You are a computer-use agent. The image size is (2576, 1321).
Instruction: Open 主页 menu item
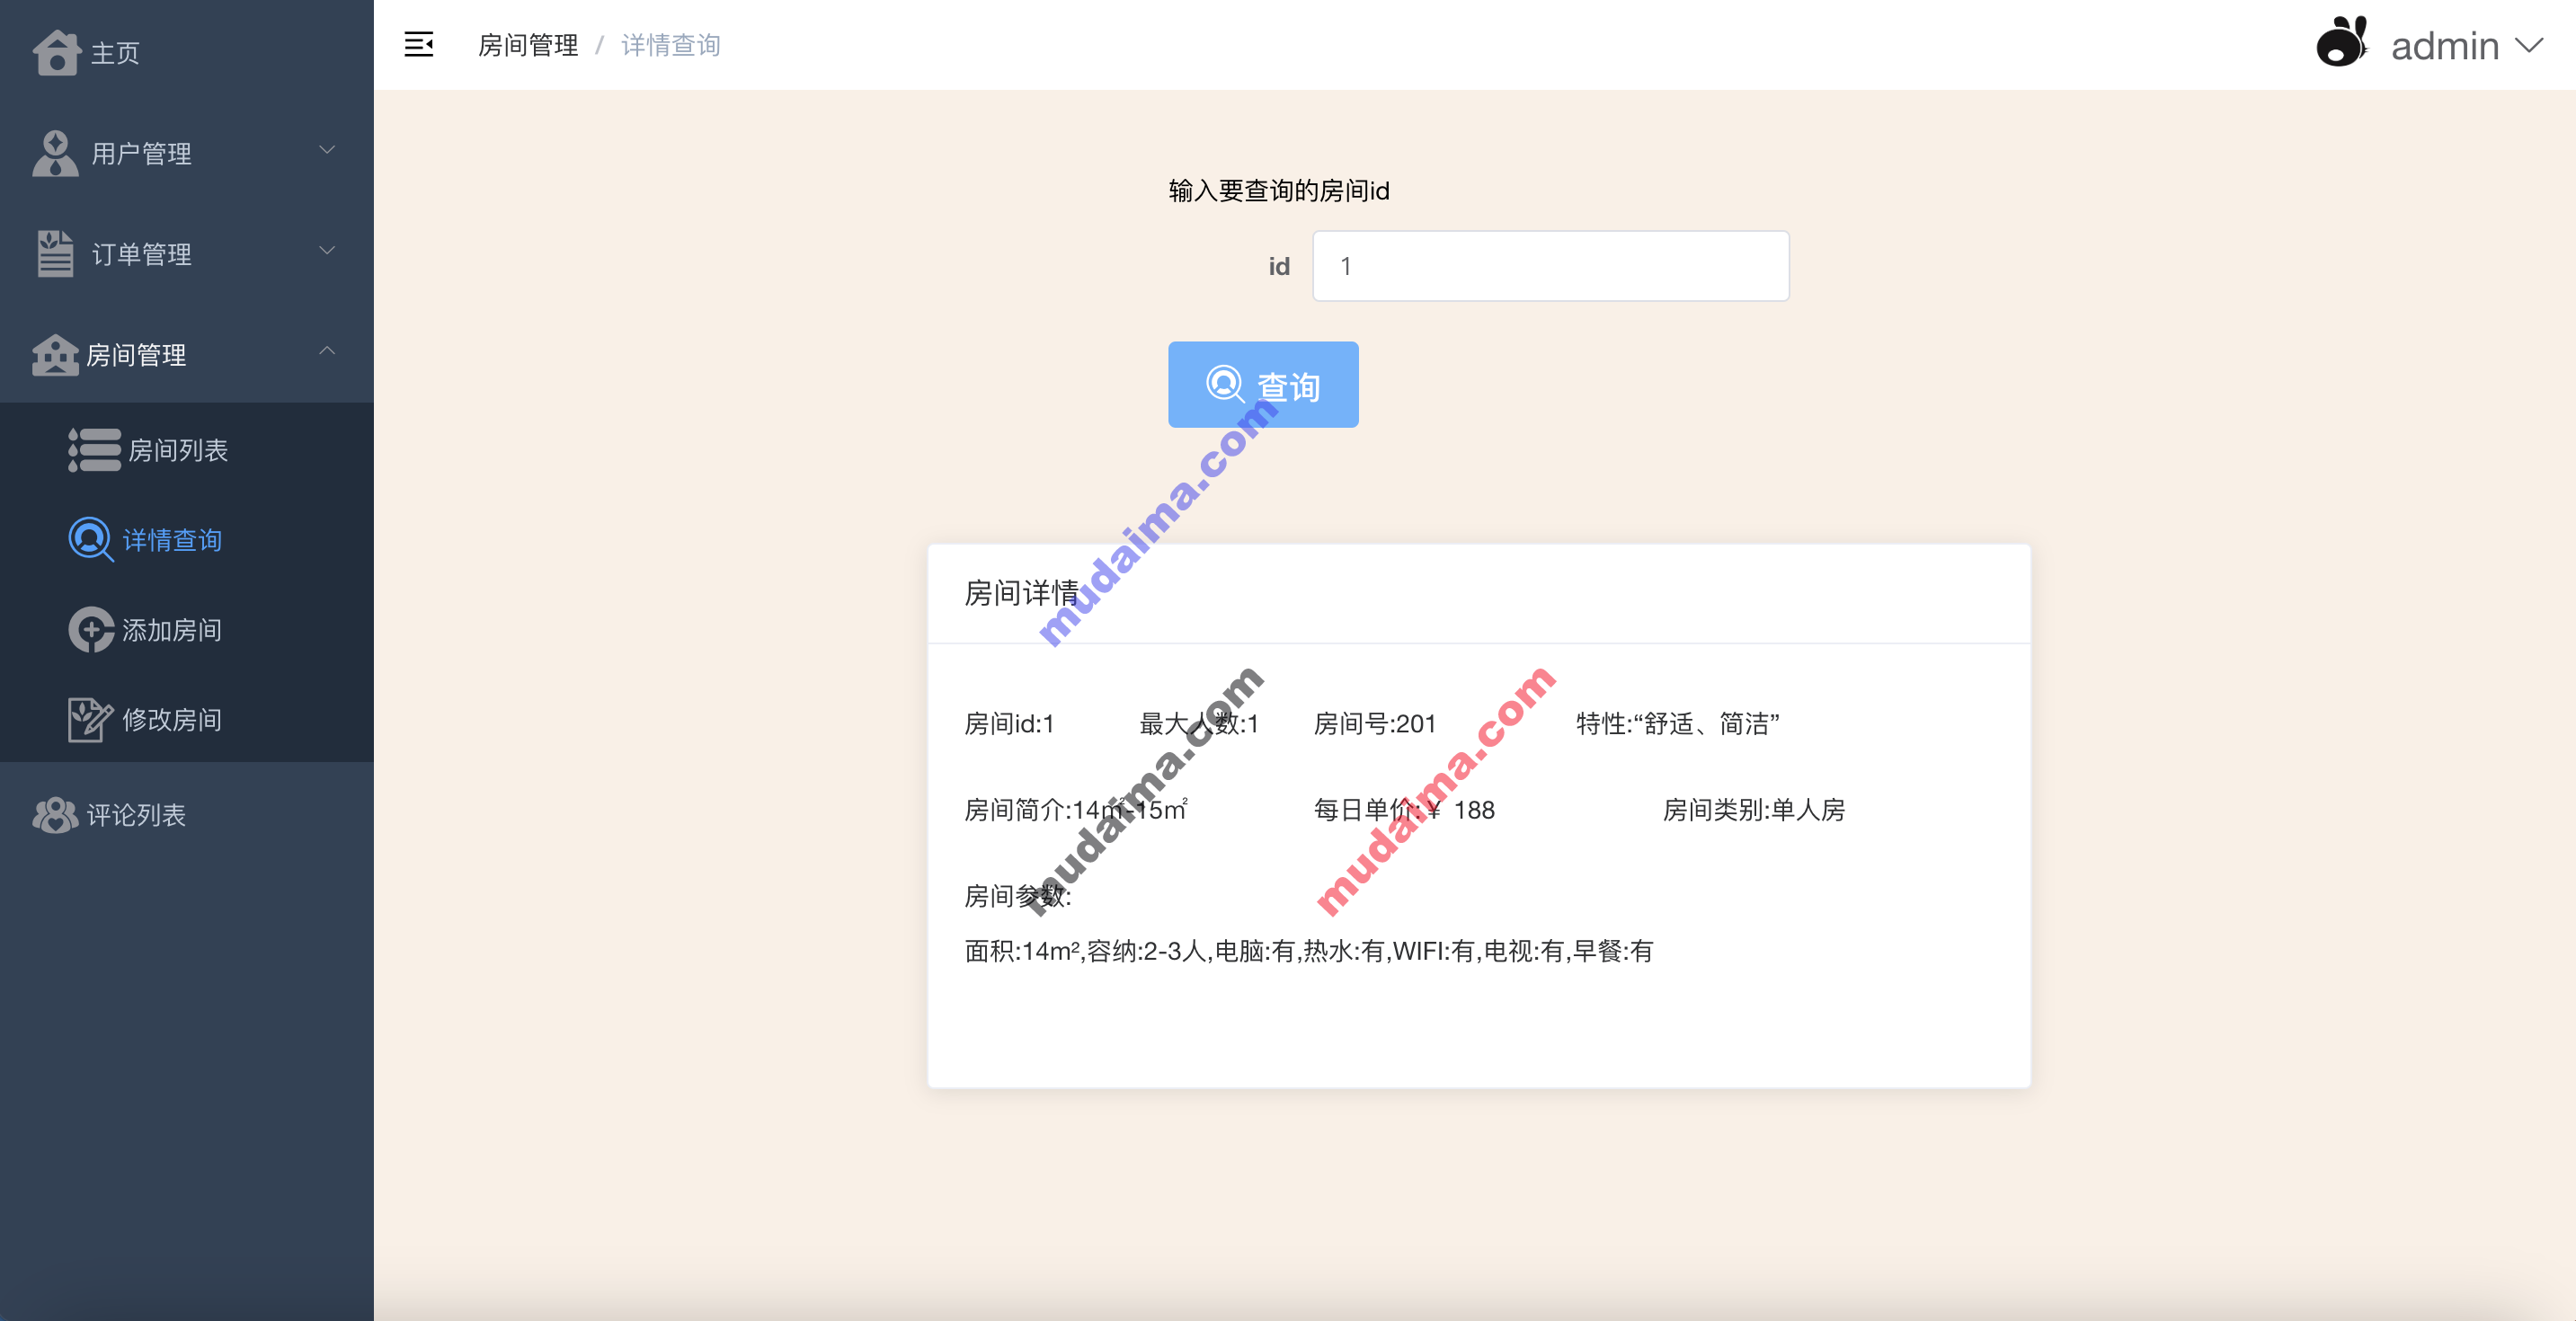[x=187, y=52]
